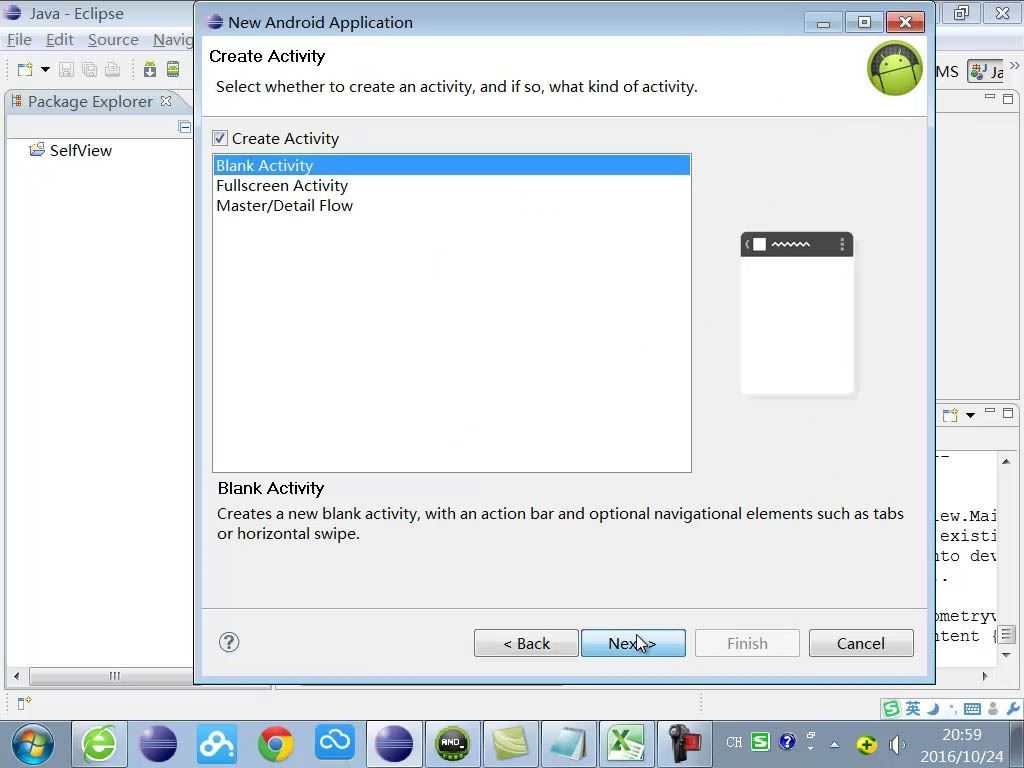
Task: Click the green 360 plus tray icon
Action: pyautogui.click(x=867, y=744)
